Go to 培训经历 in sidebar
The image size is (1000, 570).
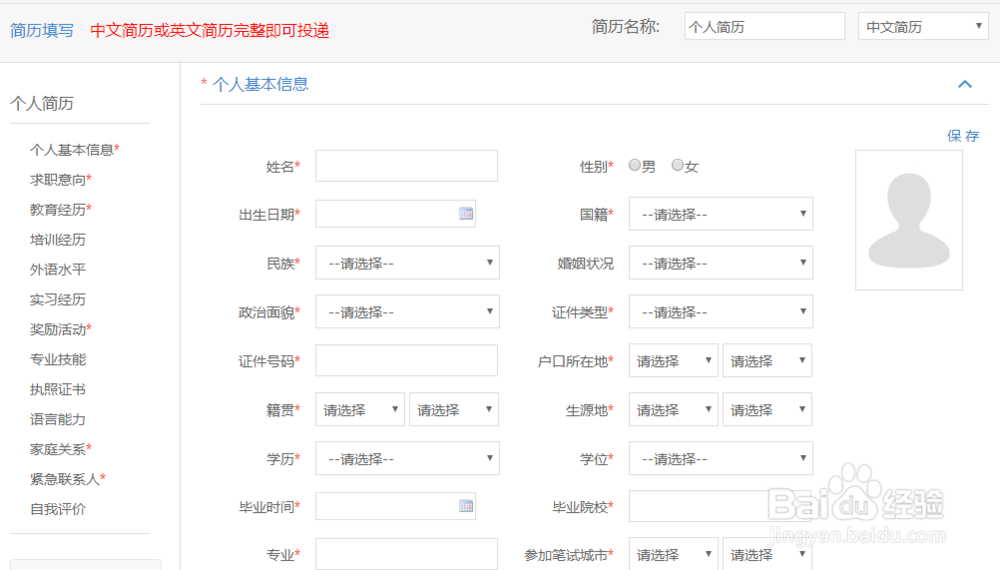(x=57, y=240)
